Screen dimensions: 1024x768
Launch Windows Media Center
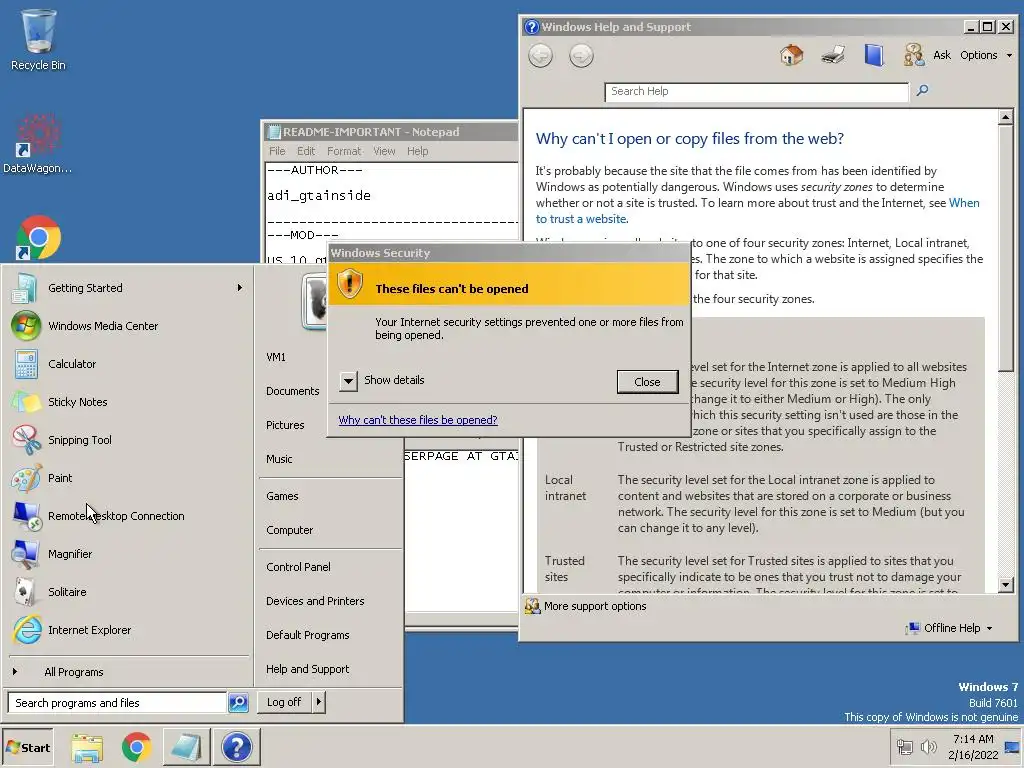click(128, 326)
